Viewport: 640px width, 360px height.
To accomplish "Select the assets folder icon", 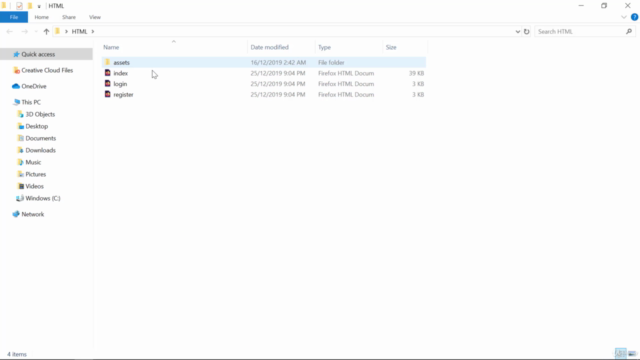I will (x=107, y=62).
